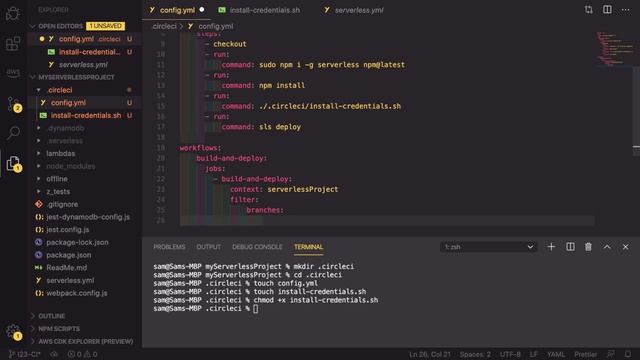
Task: Open the editor More Actions ellipsis
Action: (625, 10)
